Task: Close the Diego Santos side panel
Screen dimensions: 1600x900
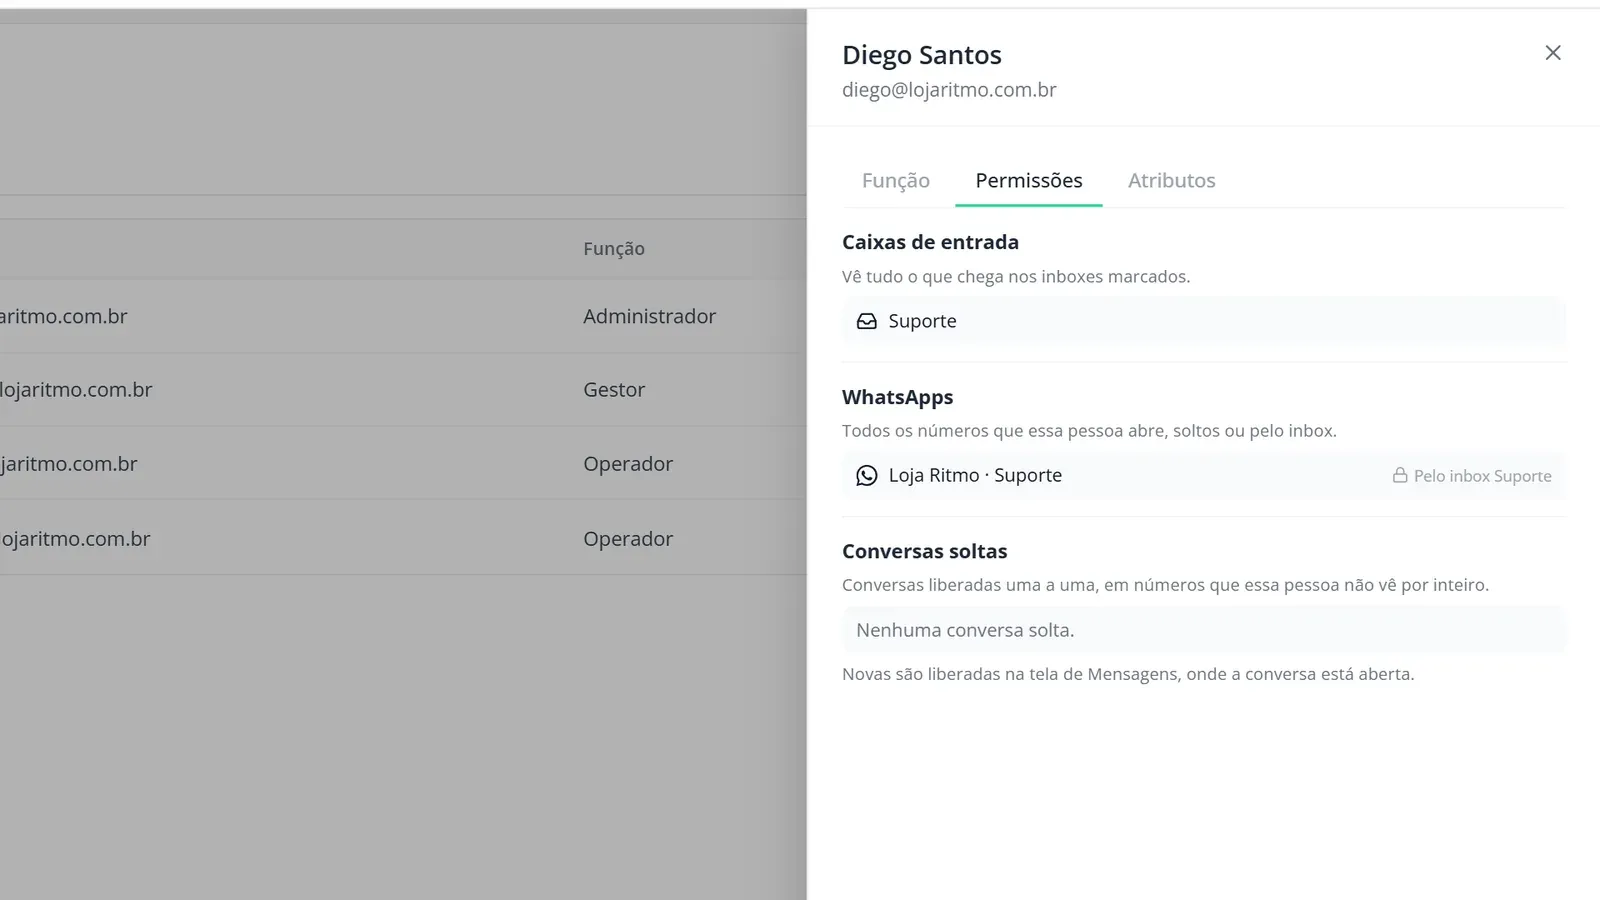Action: click(x=1552, y=53)
